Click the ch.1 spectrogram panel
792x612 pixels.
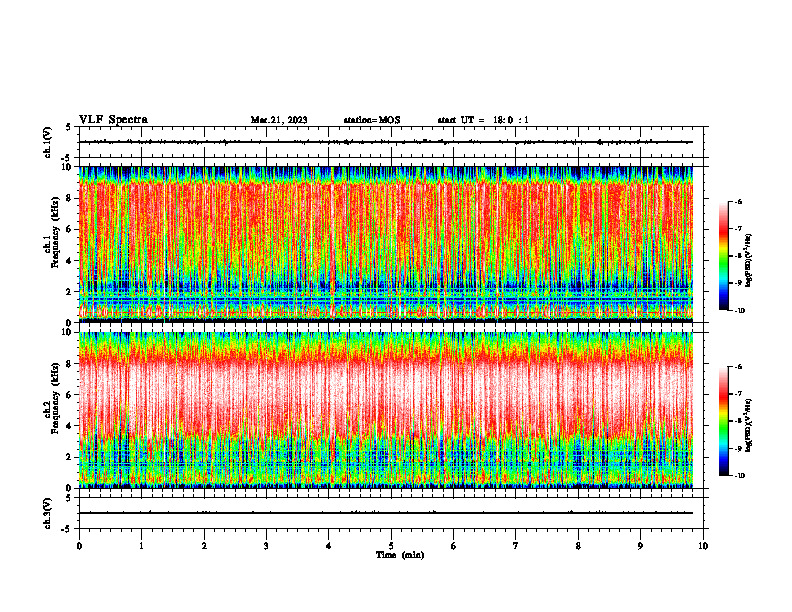[386, 244]
